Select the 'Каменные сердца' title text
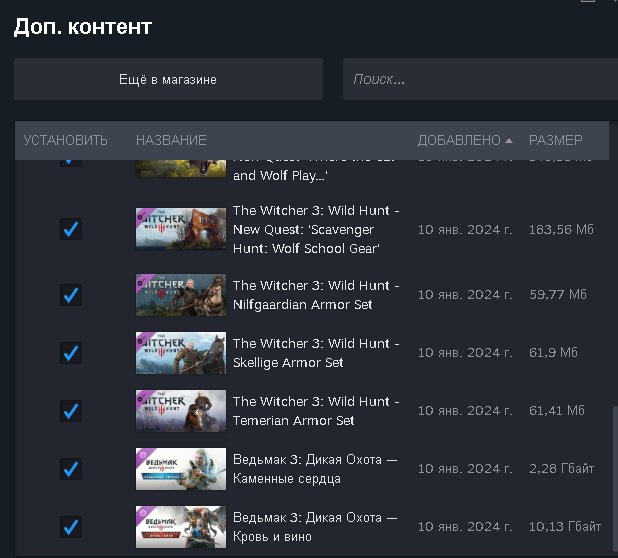 (315, 469)
